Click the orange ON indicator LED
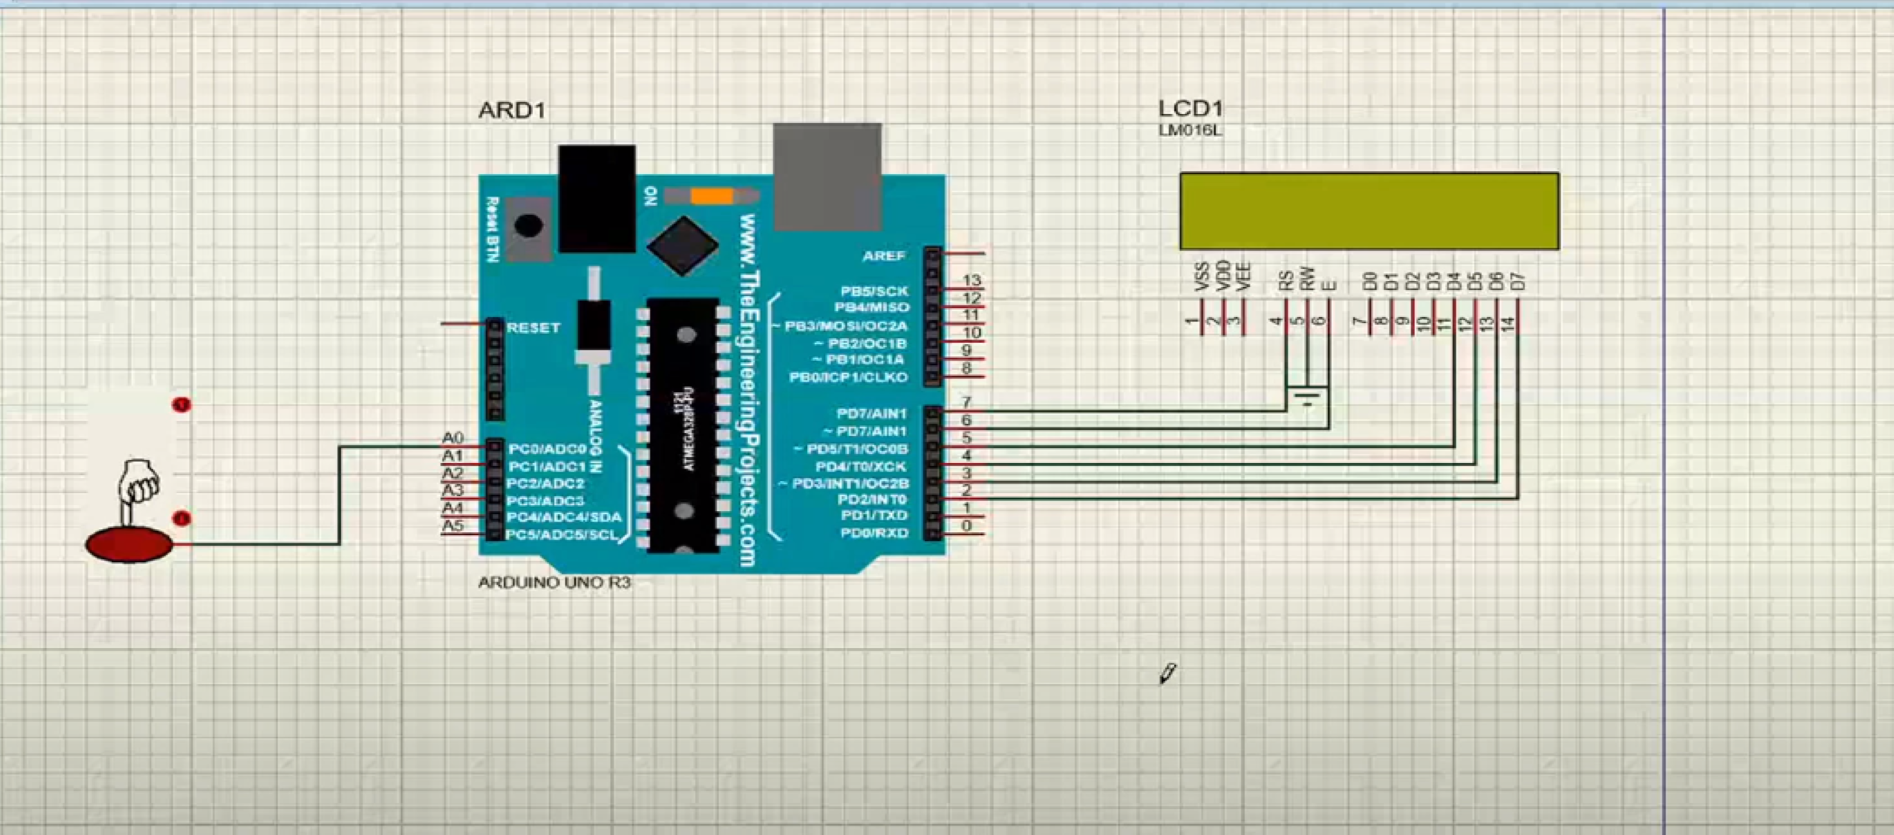Viewport: 1894px width, 835px height. click(711, 196)
